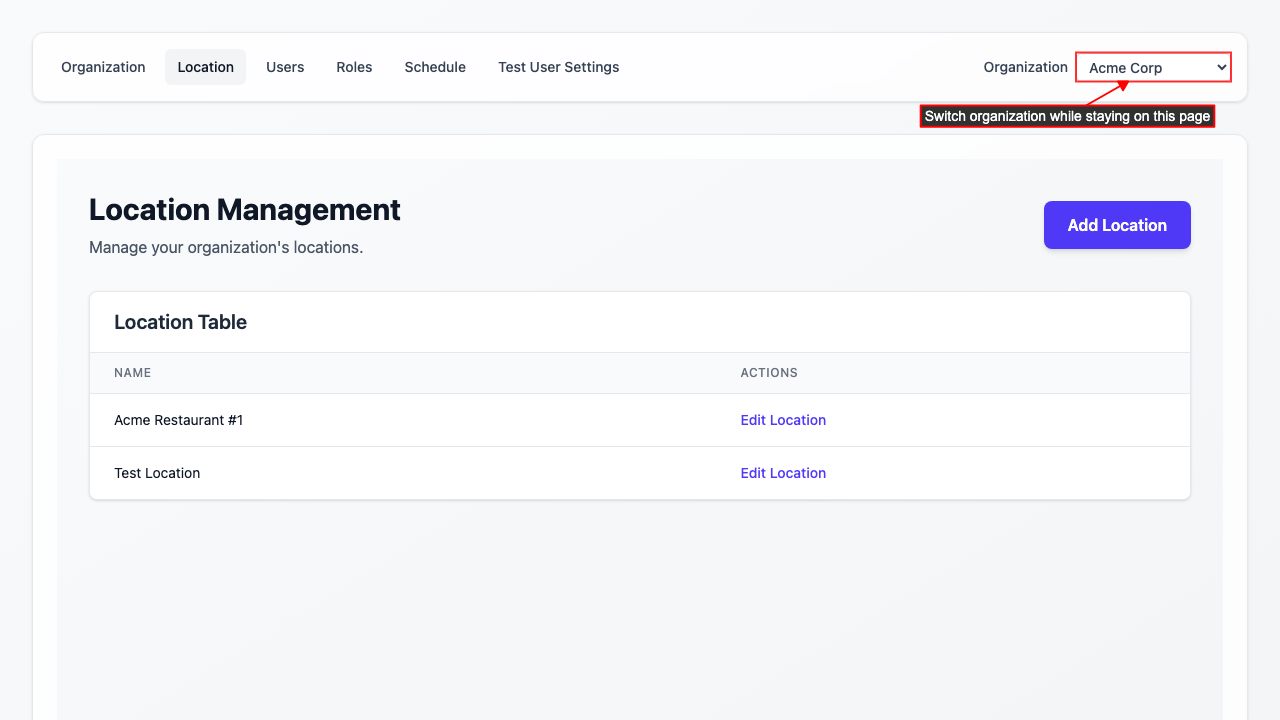Open Edit Location for Test Location
This screenshot has height=720, width=1280.
[783, 473]
